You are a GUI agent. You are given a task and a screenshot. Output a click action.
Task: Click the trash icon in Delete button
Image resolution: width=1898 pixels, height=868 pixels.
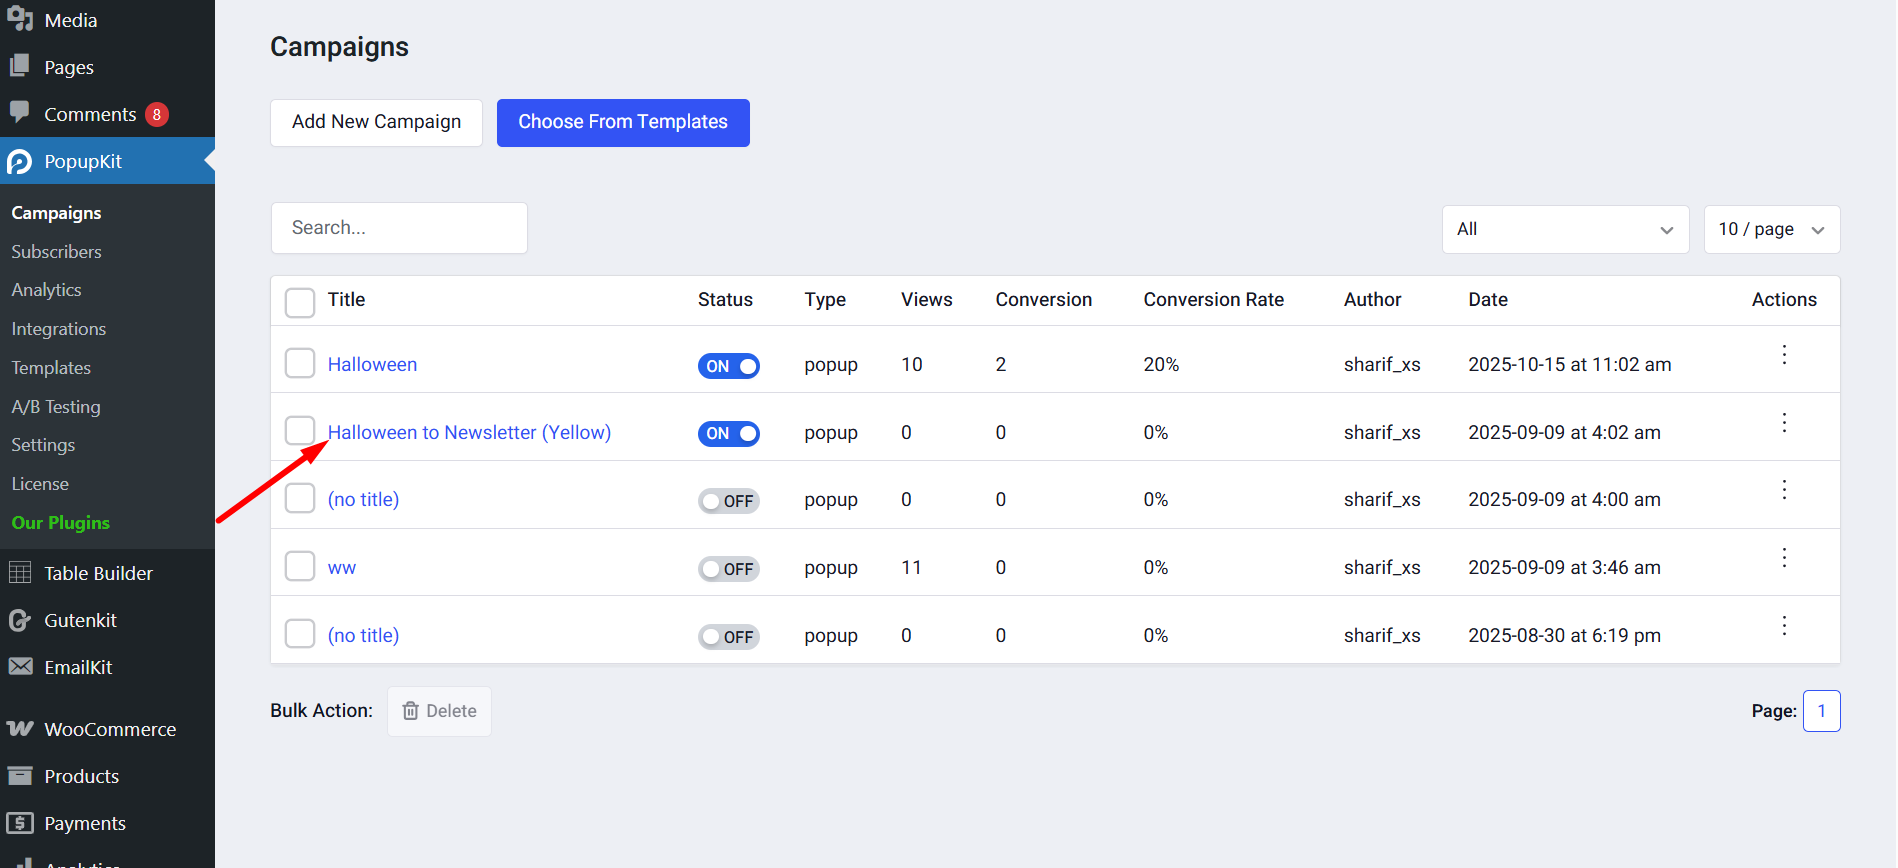point(410,711)
